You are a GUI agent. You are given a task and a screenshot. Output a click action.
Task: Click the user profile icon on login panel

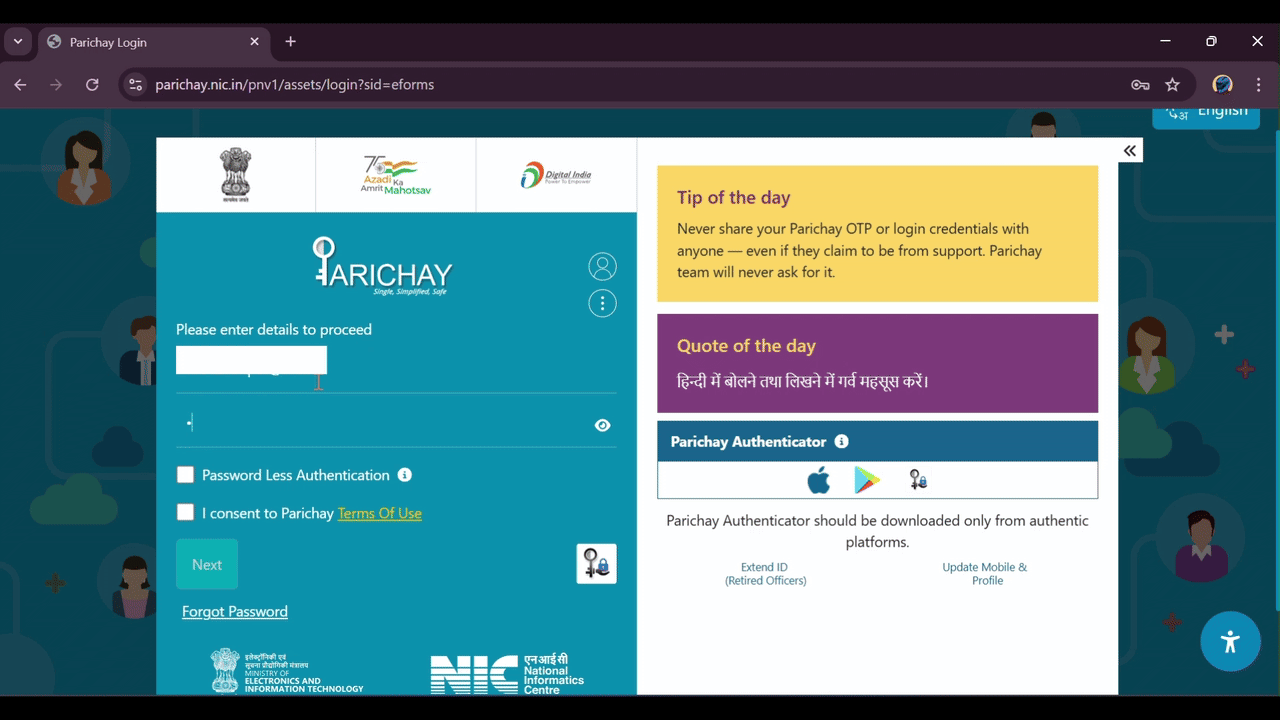602,266
